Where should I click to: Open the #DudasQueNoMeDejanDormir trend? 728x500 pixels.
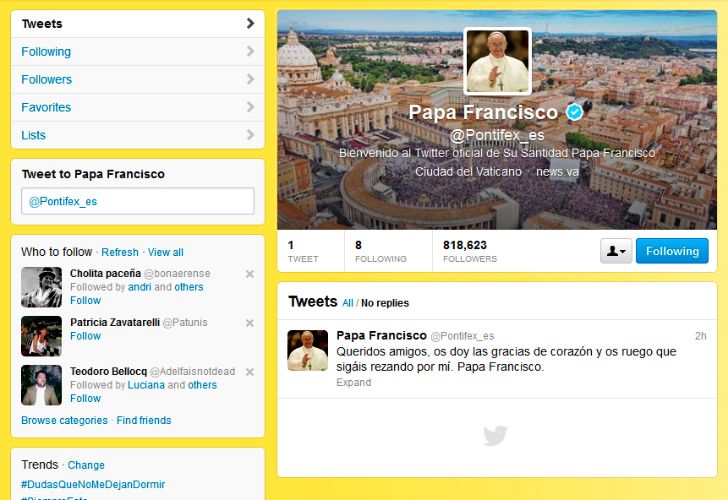click(x=93, y=484)
